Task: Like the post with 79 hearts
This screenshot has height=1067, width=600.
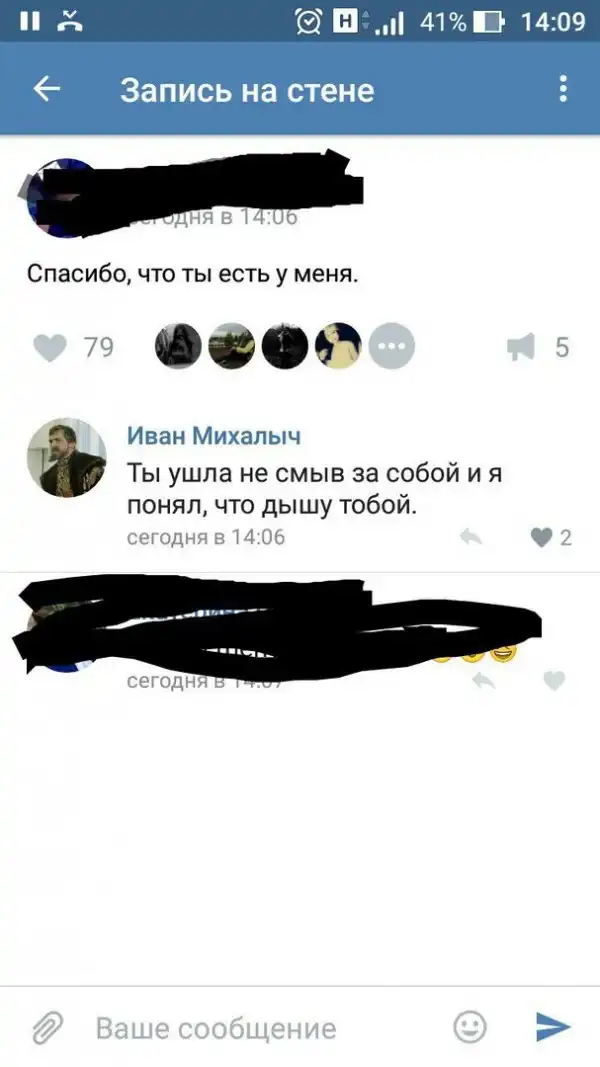Action: (50, 348)
